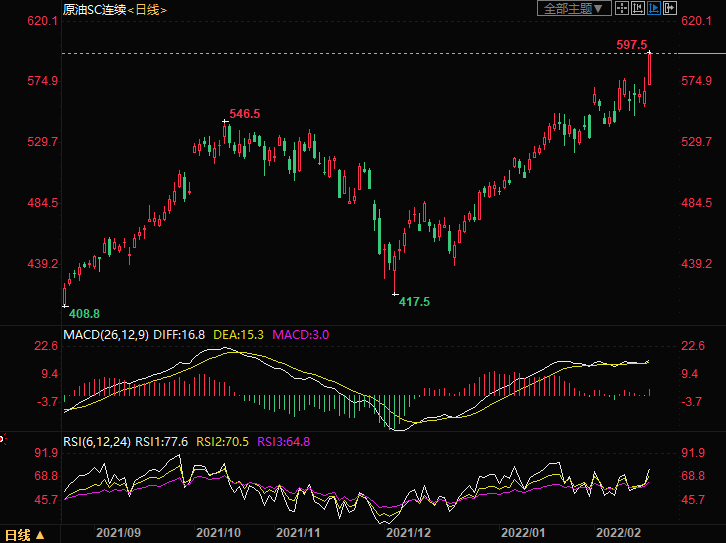
Task: Click the 417.5 low price label
Action: [x=414, y=301]
